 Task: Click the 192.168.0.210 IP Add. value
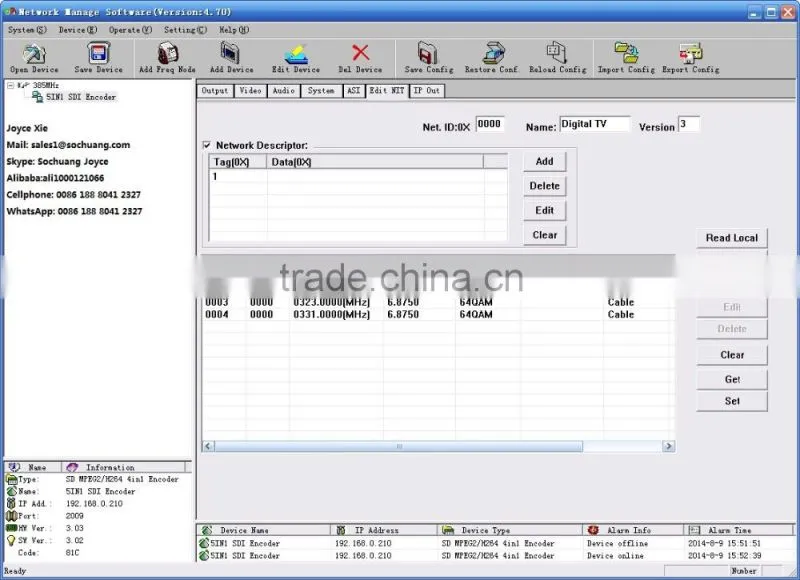coord(94,503)
